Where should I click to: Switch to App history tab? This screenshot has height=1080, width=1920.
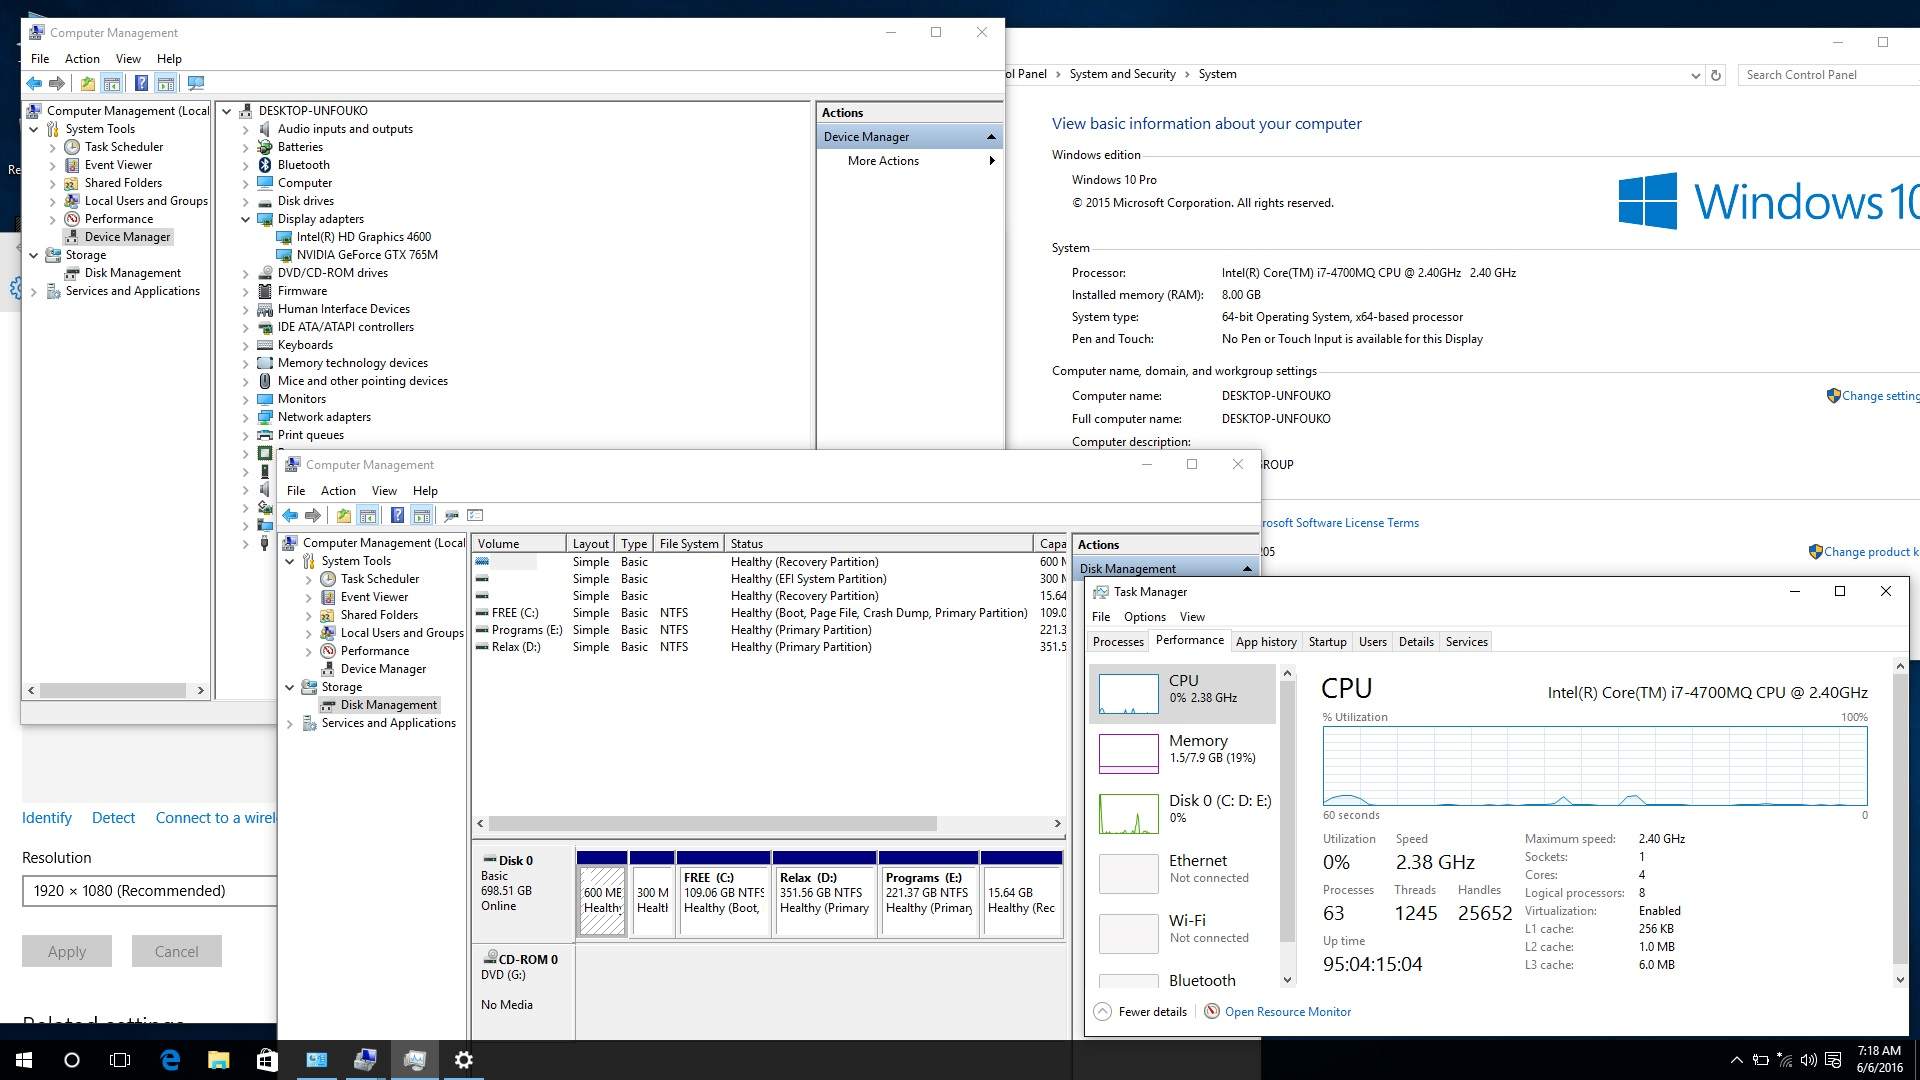coord(1266,642)
